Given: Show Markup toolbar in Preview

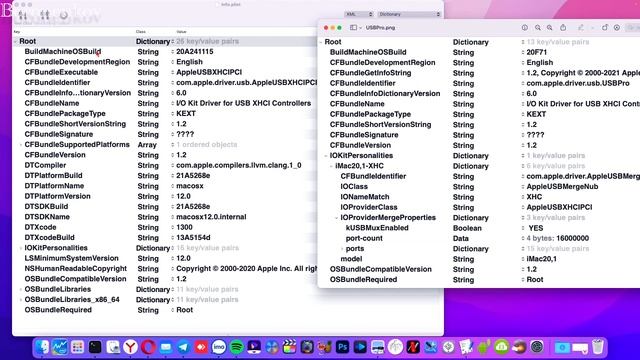Looking at the screenshot, I should (617, 28).
